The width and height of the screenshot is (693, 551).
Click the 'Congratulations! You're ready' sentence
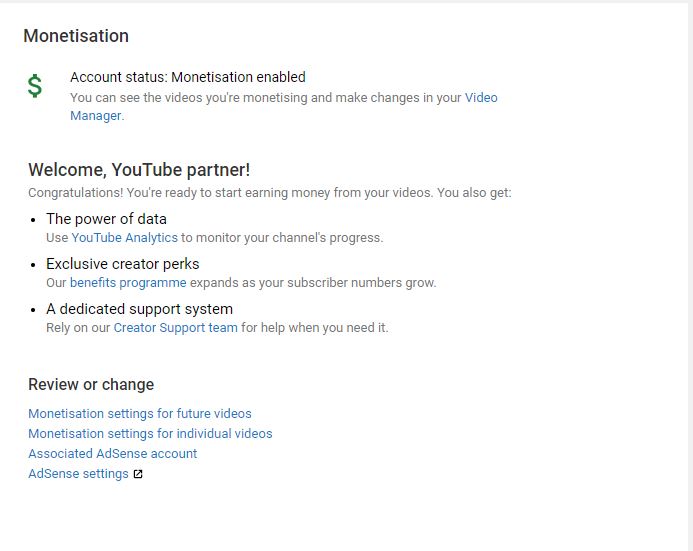coord(270,193)
